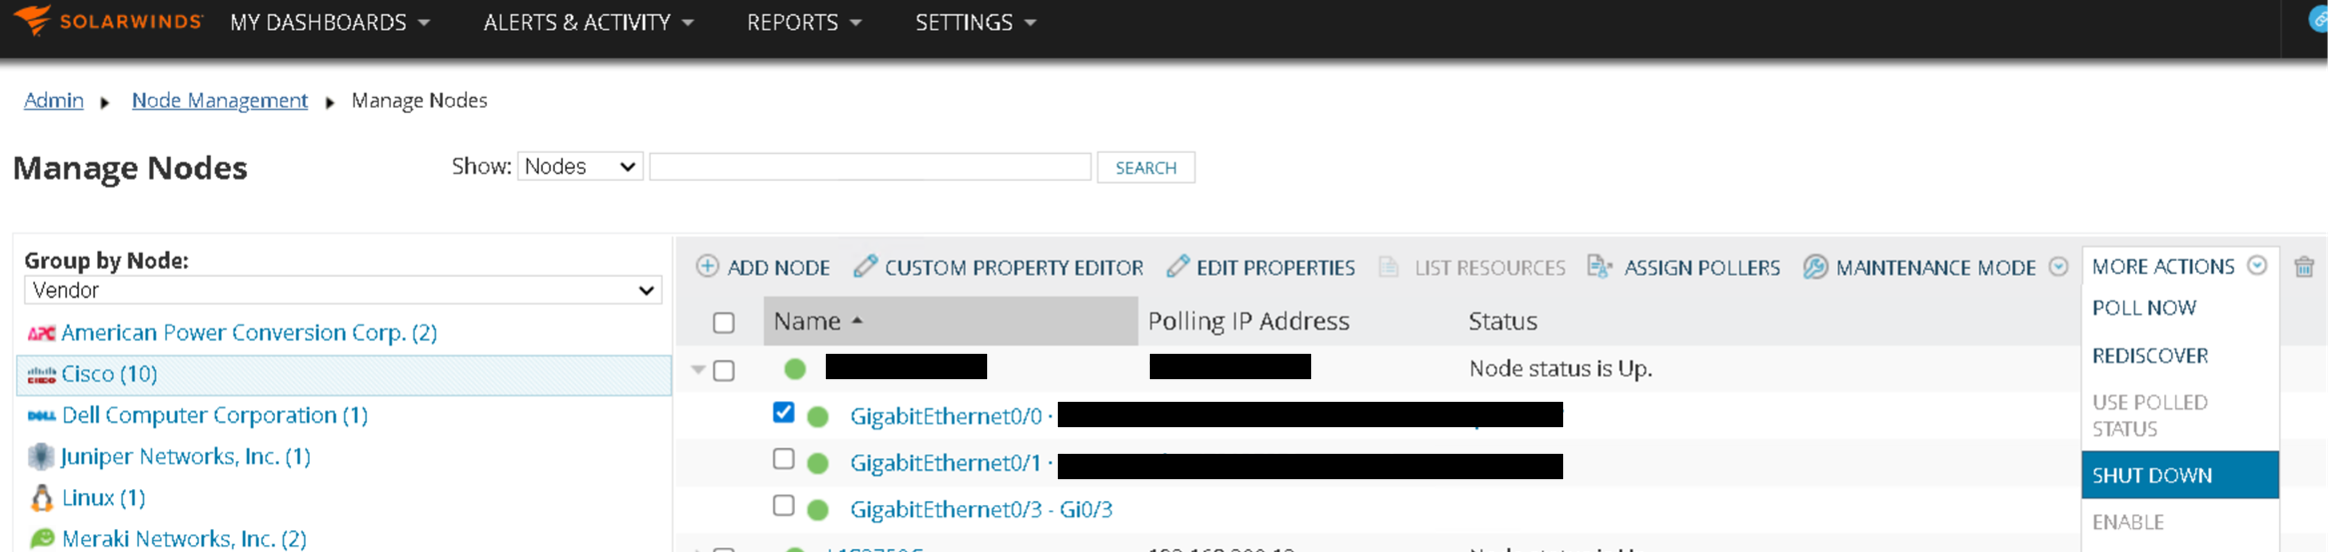Screen dimensions: 2328x552
Task: Open the Show Nodes dropdown
Action: [x=580, y=167]
